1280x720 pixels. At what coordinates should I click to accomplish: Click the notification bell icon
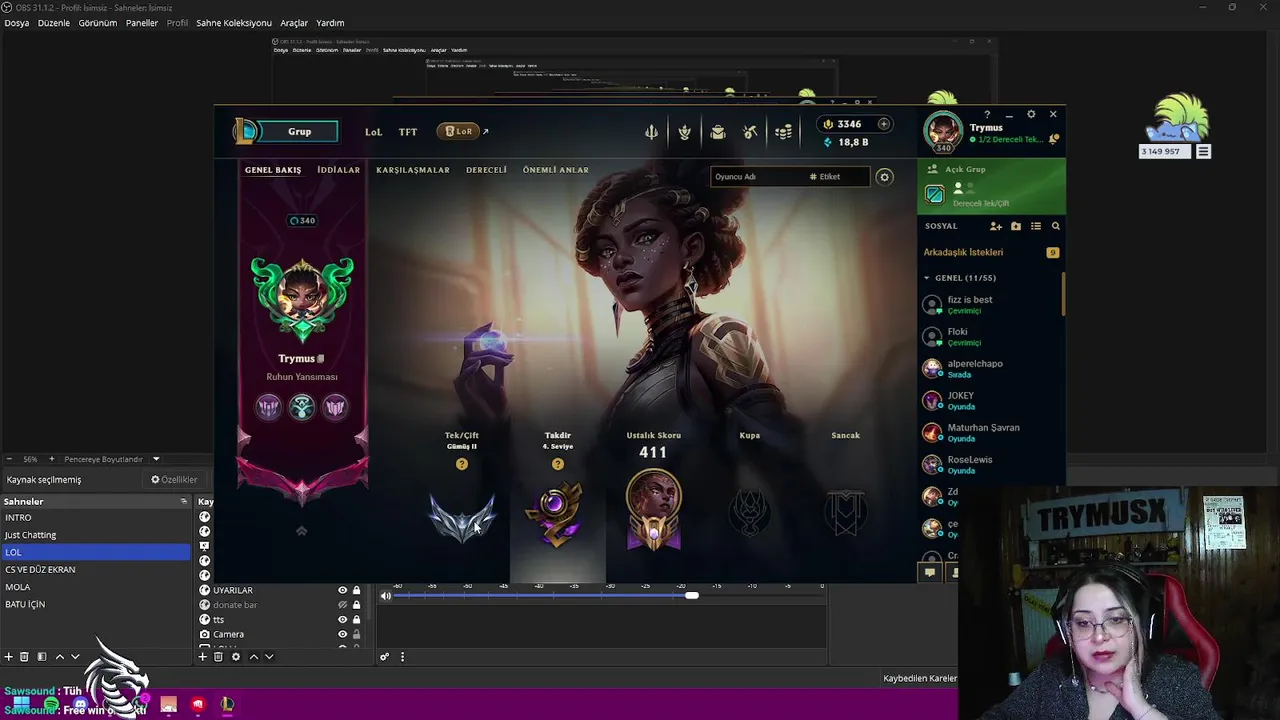tap(1054, 140)
